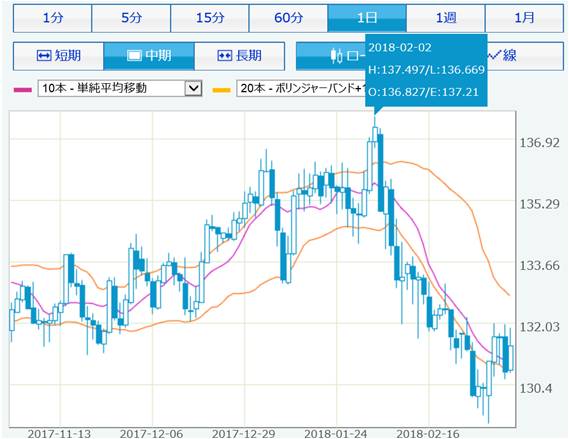Switch chart to 1分 timeframe

coord(52,18)
